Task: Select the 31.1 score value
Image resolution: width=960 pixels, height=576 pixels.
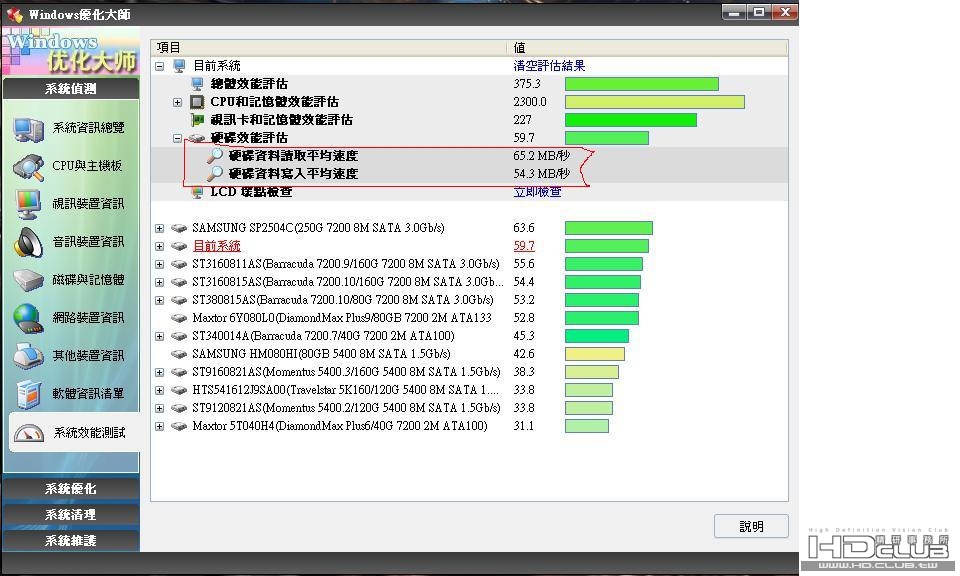Action: coord(523,426)
